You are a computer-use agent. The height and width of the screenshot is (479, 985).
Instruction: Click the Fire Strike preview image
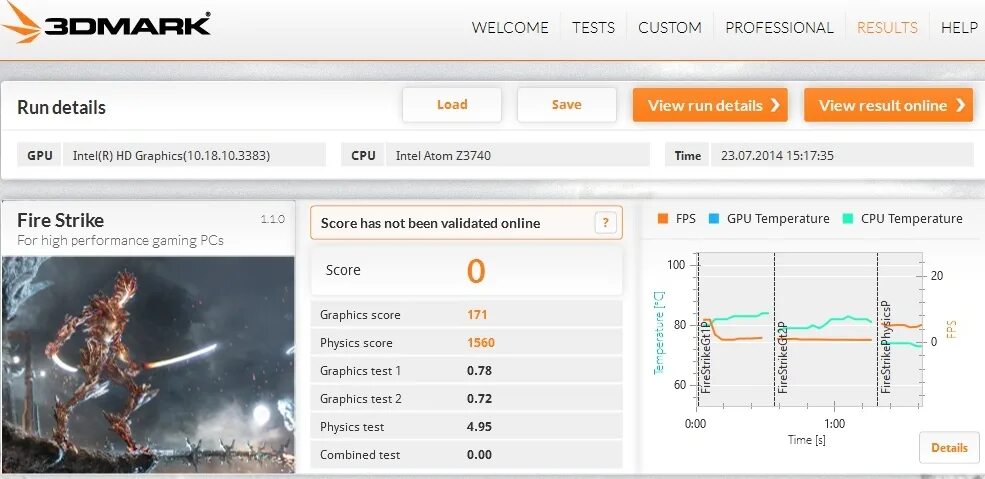148,364
